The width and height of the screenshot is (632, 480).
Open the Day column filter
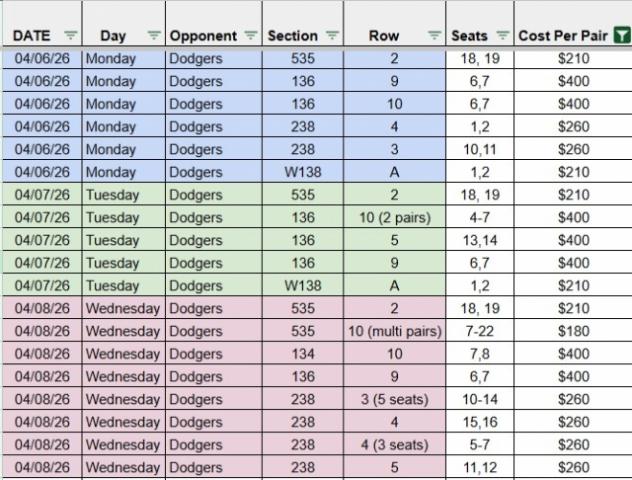point(153,36)
